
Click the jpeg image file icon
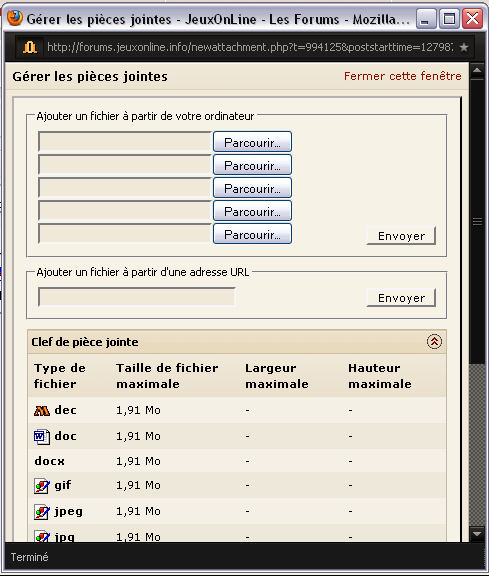click(x=42, y=512)
